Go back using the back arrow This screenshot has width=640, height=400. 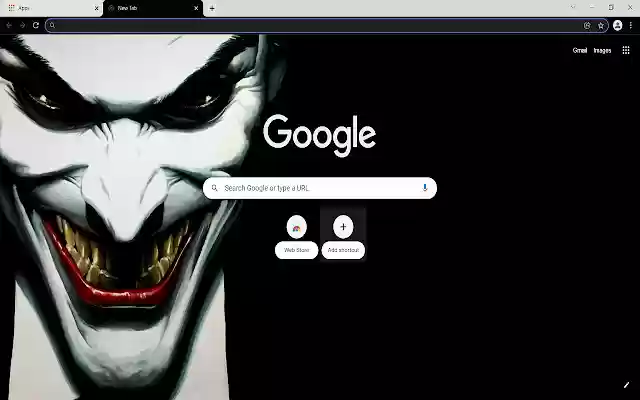click(x=9, y=25)
